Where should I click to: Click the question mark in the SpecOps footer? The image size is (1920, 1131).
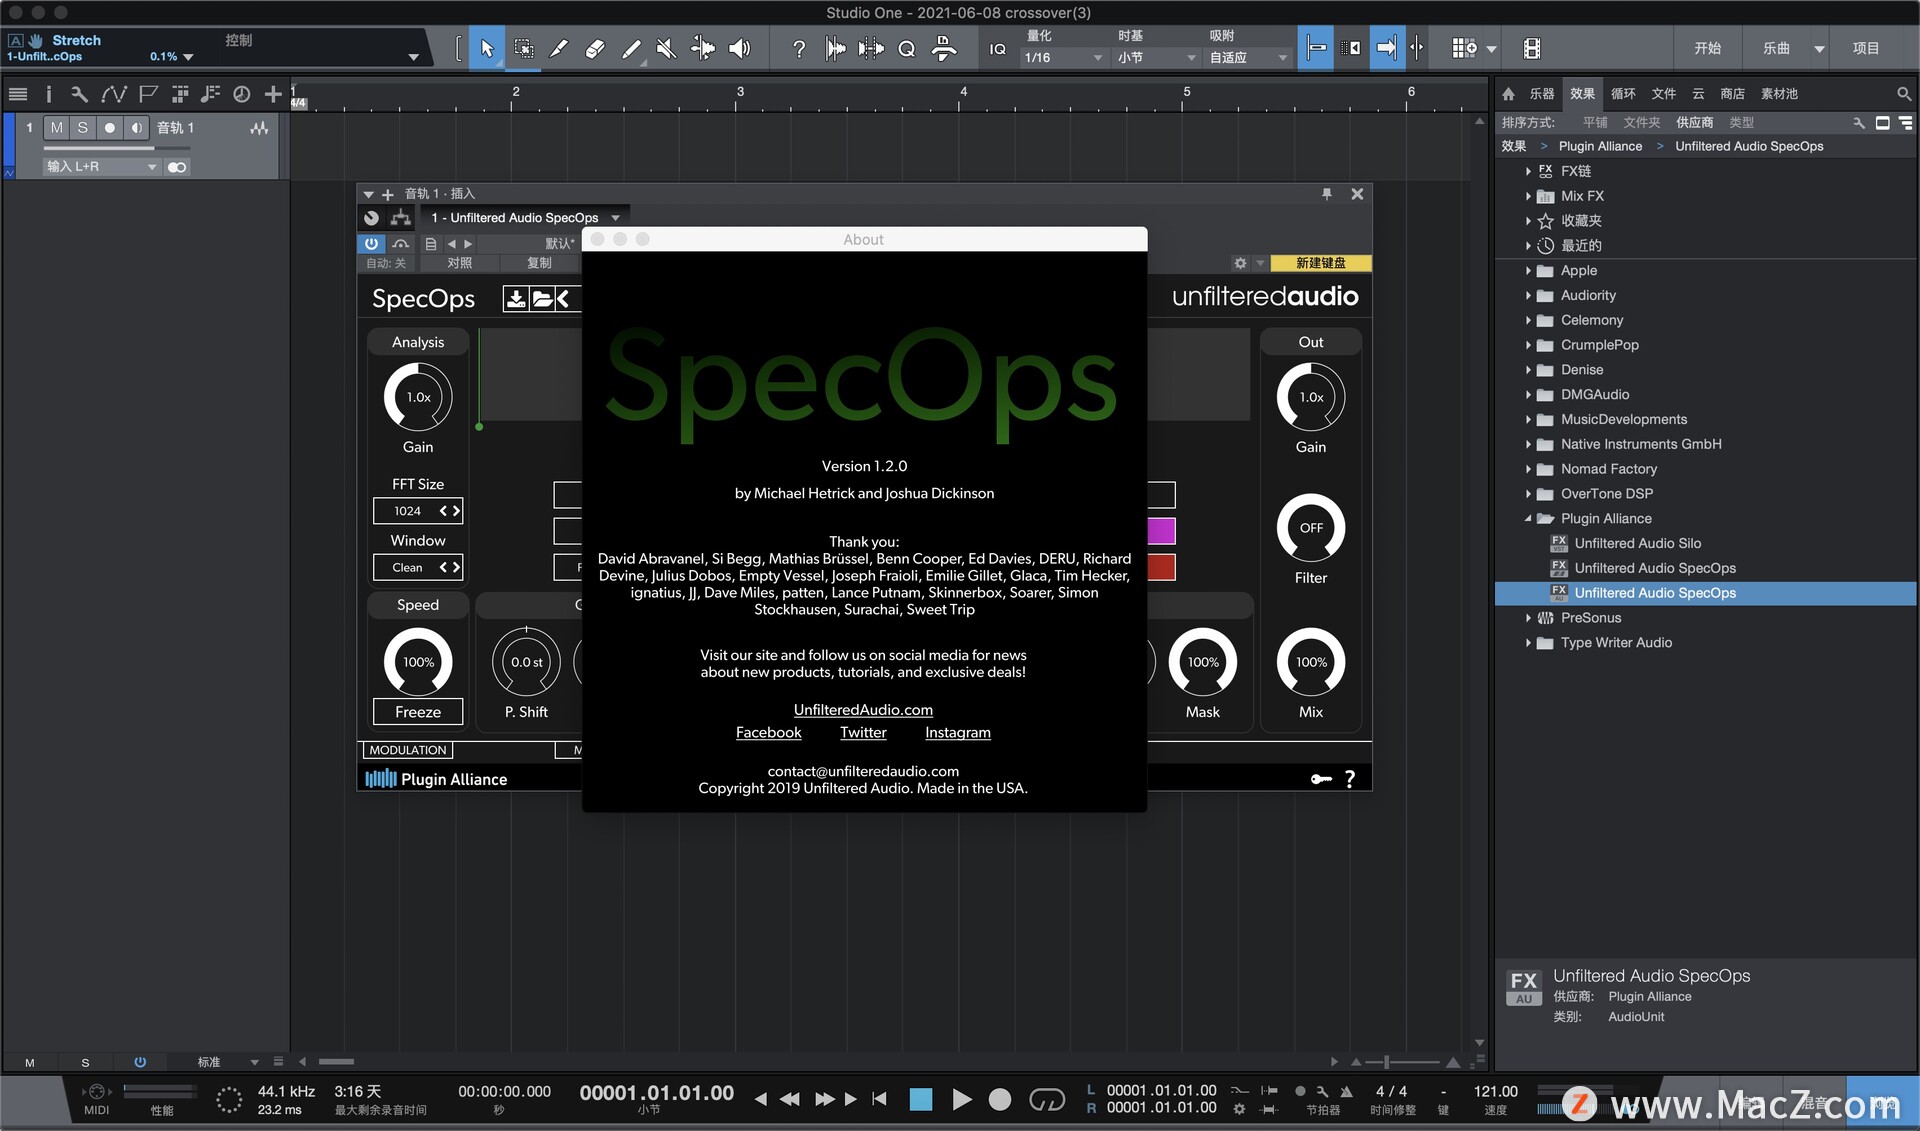pos(1350,779)
